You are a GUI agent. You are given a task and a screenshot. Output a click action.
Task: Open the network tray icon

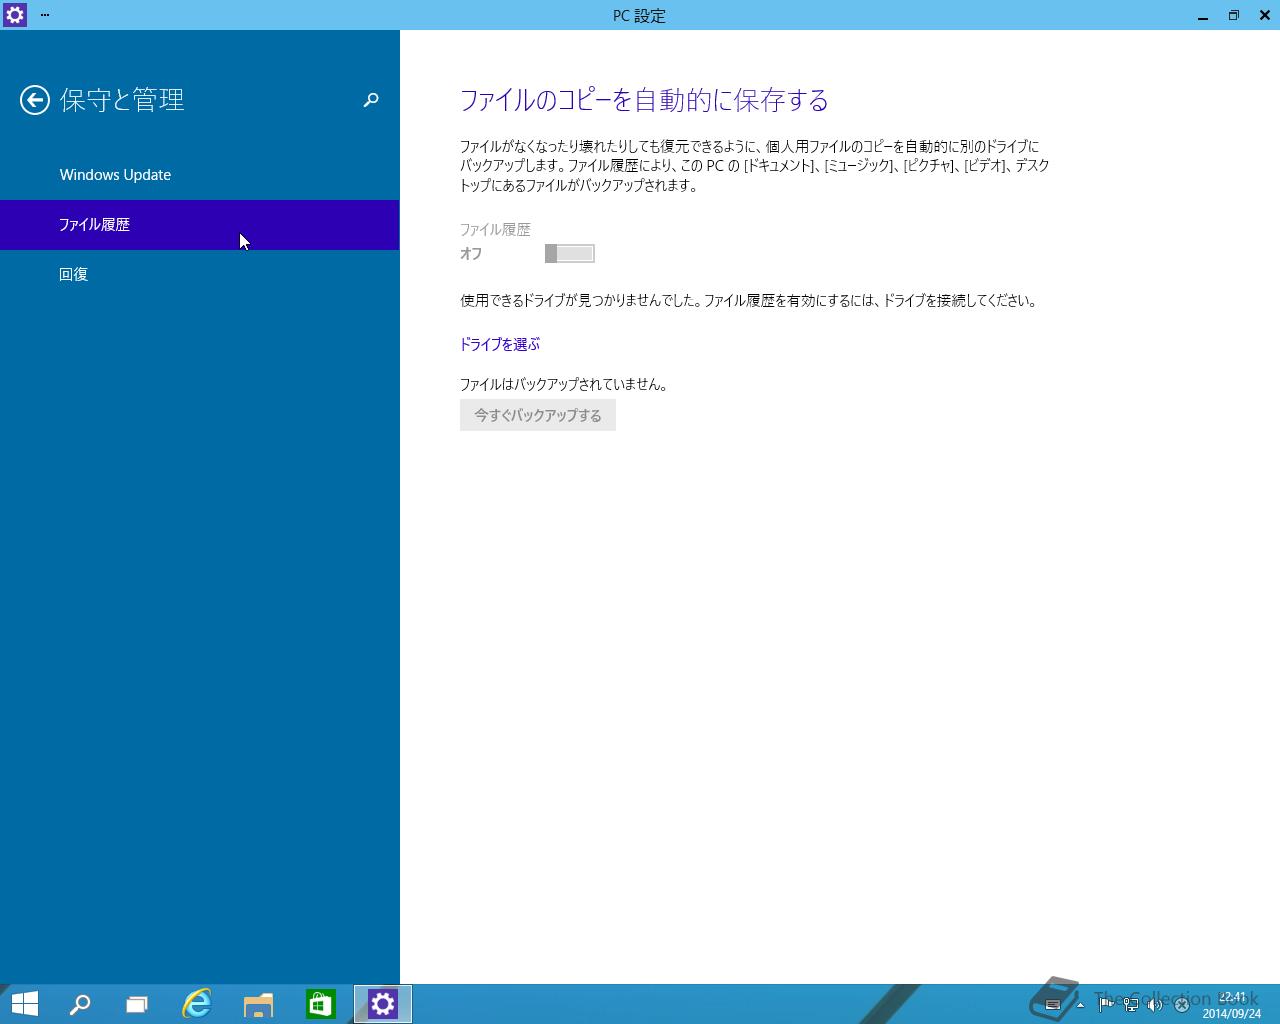(x=1131, y=1005)
